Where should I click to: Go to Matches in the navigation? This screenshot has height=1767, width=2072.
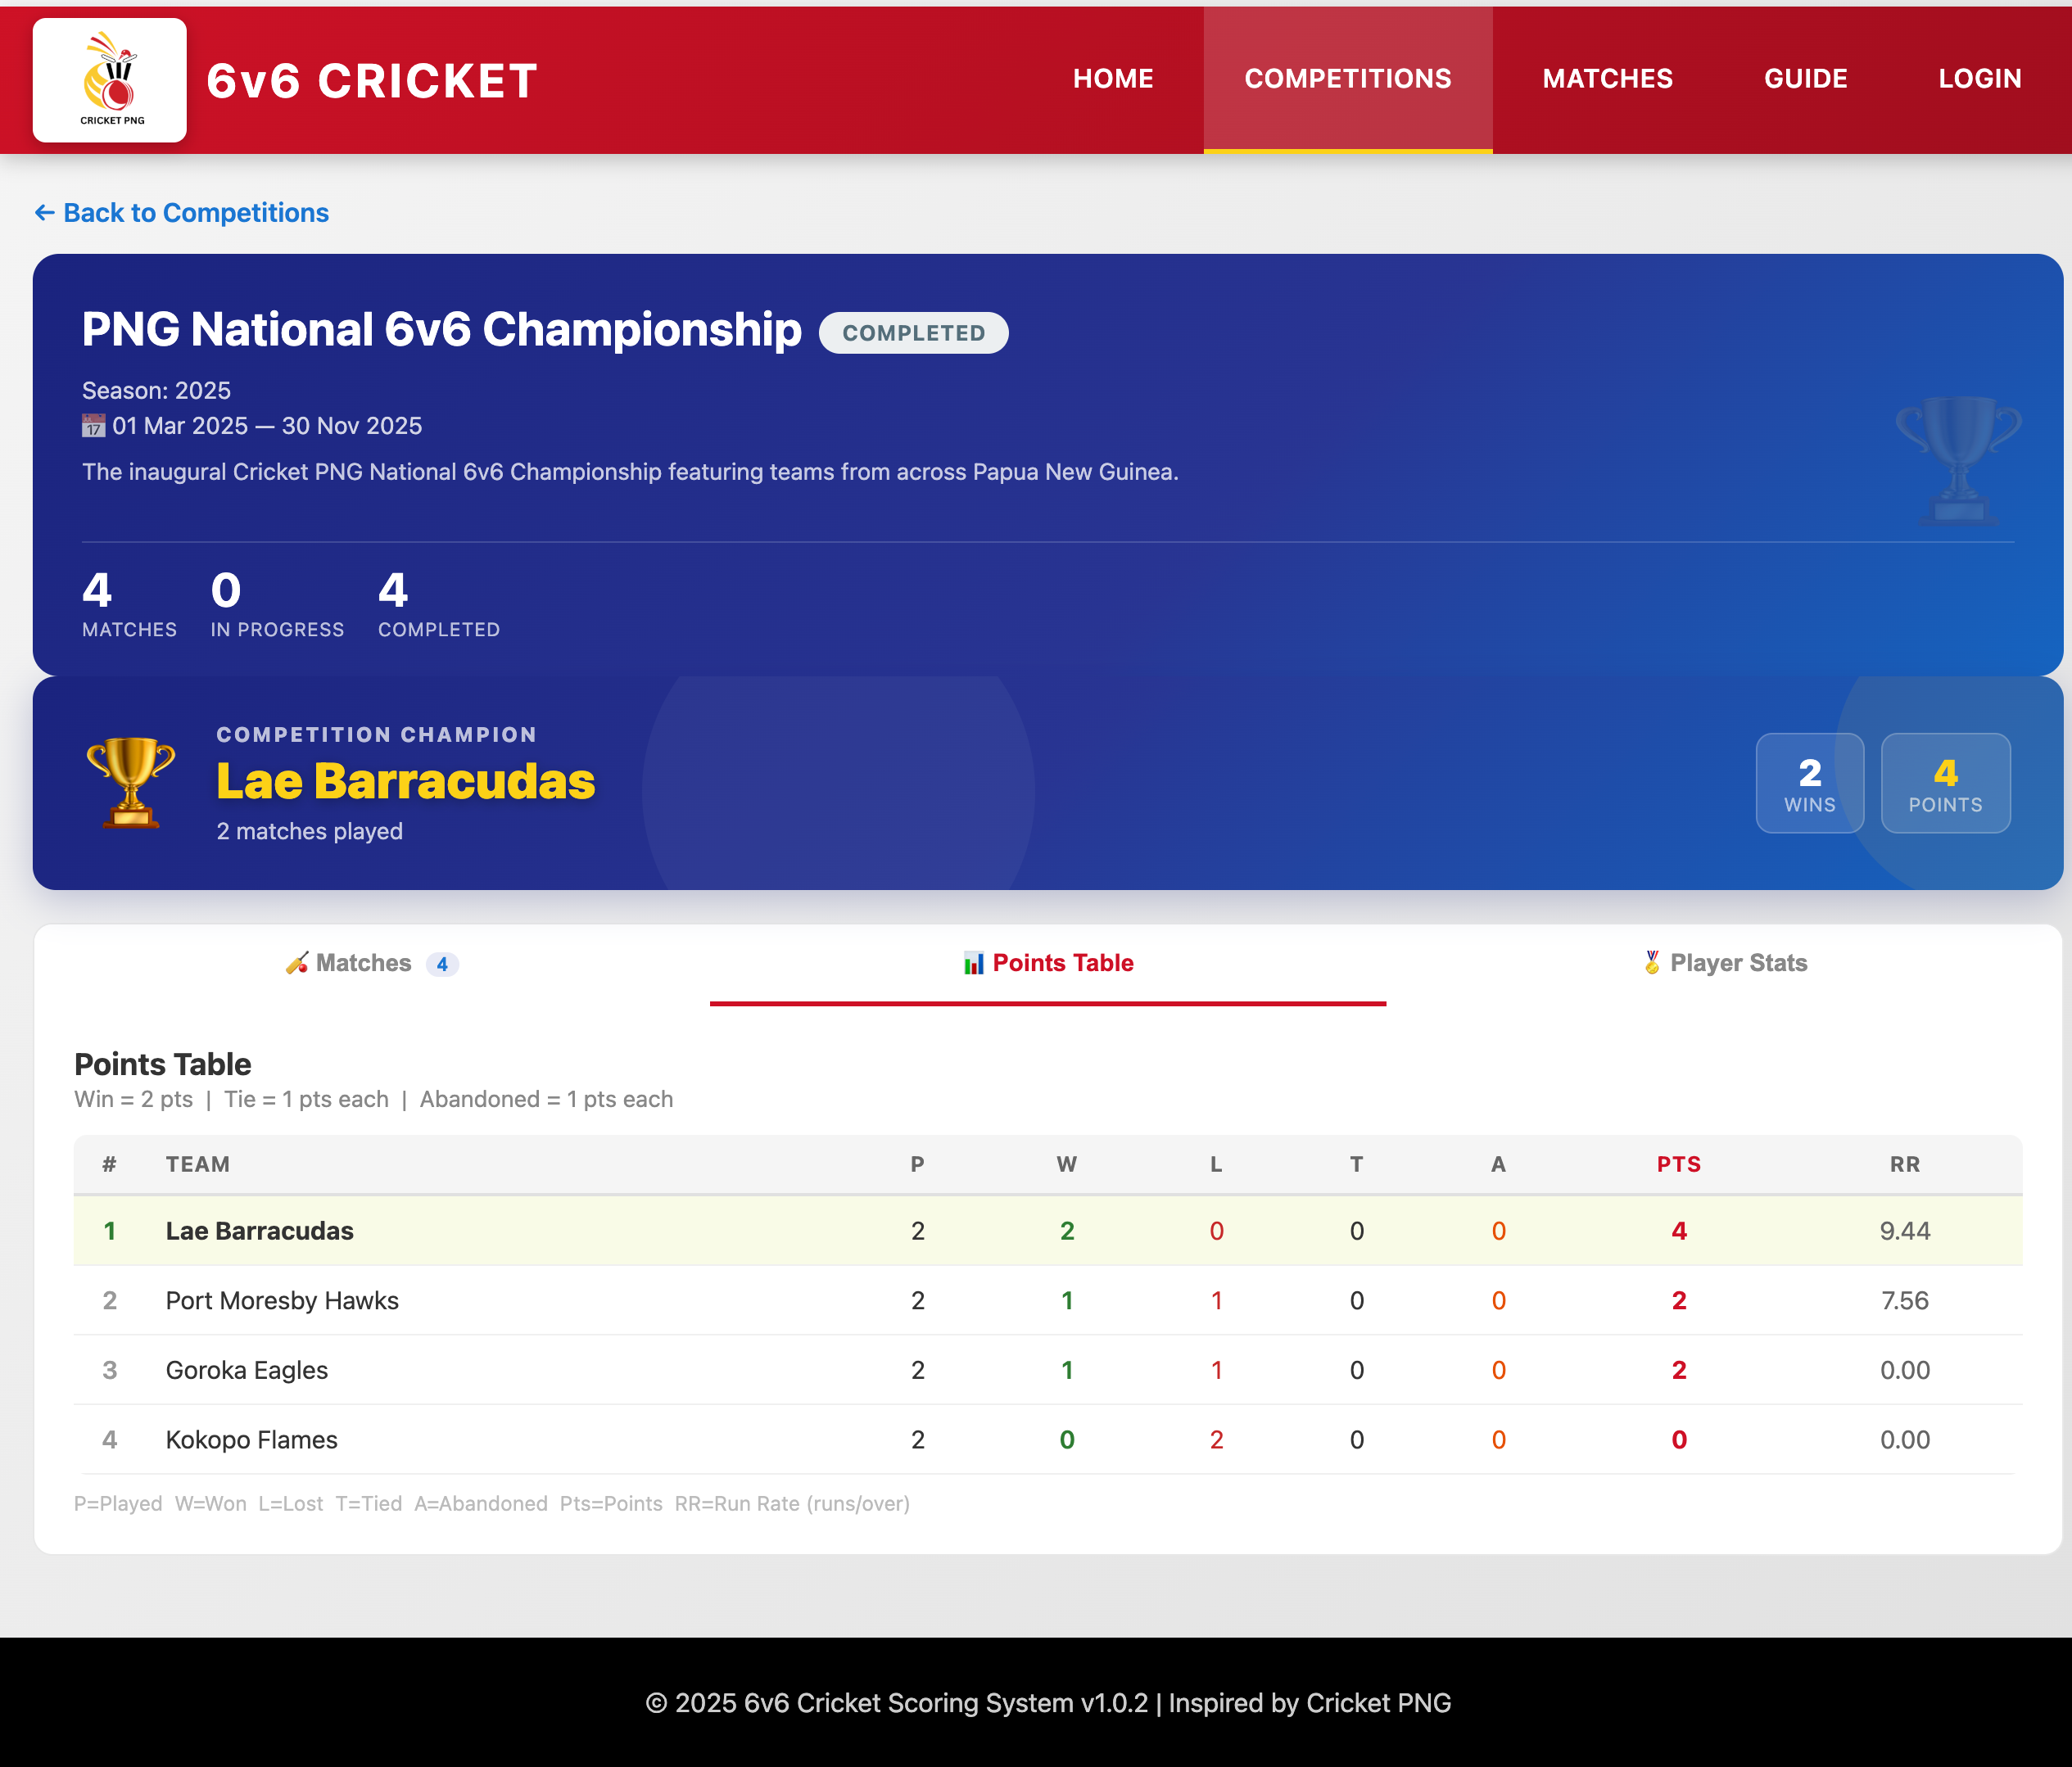(1607, 79)
